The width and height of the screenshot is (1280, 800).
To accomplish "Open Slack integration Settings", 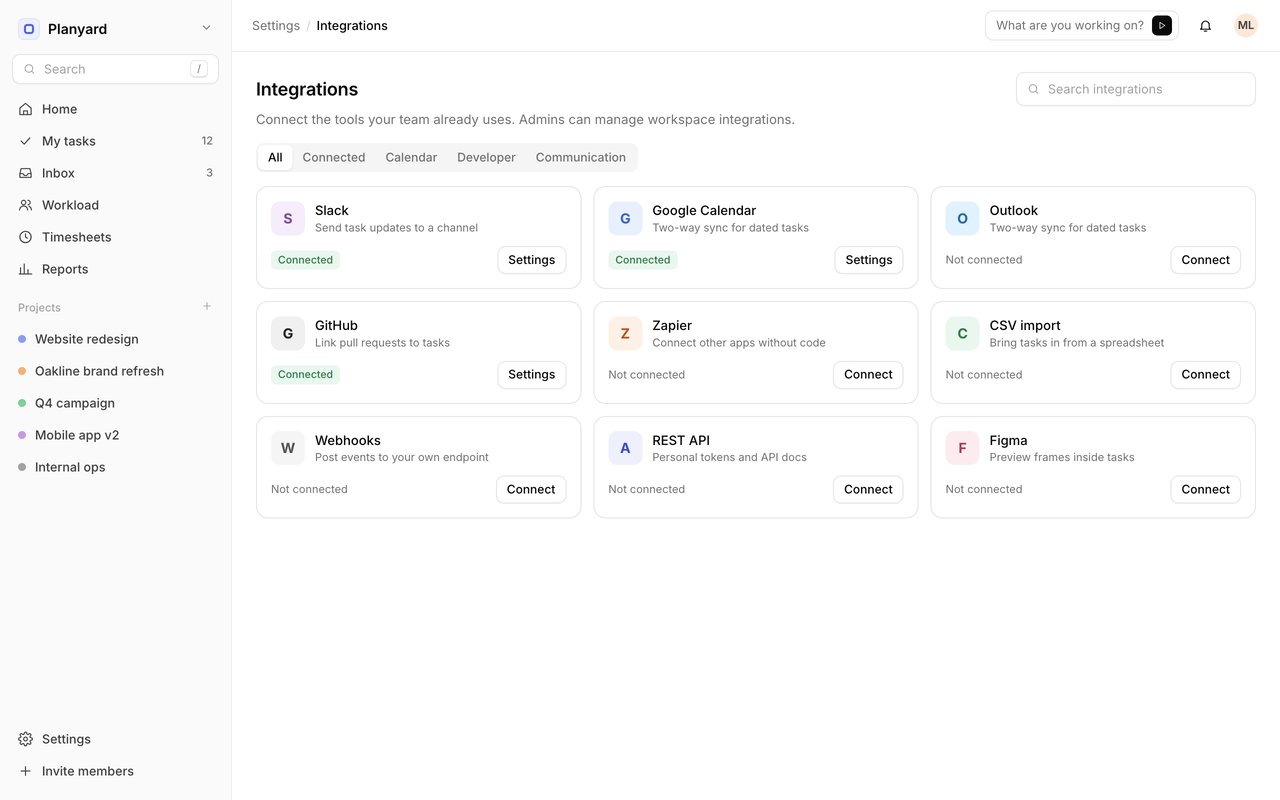I will pos(532,260).
